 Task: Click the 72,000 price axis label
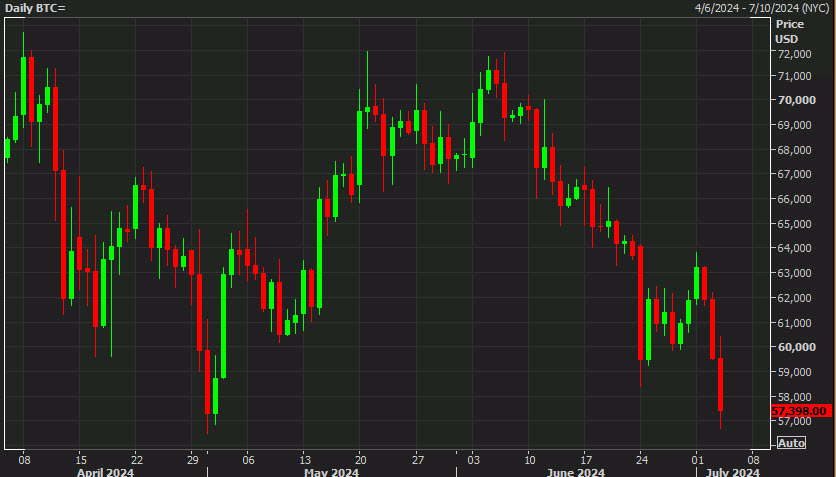794,54
